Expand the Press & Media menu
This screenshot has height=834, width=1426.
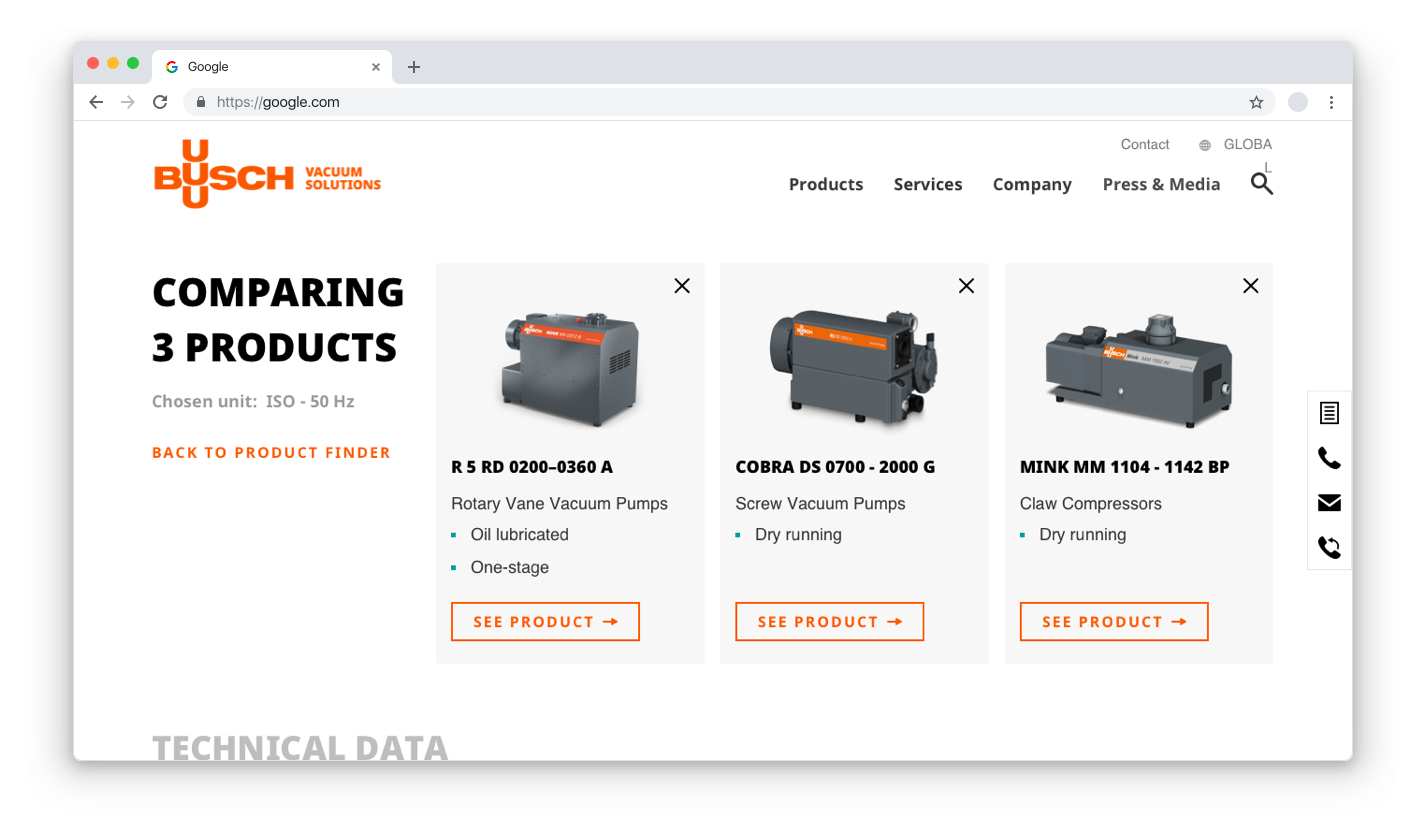(1161, 184)
